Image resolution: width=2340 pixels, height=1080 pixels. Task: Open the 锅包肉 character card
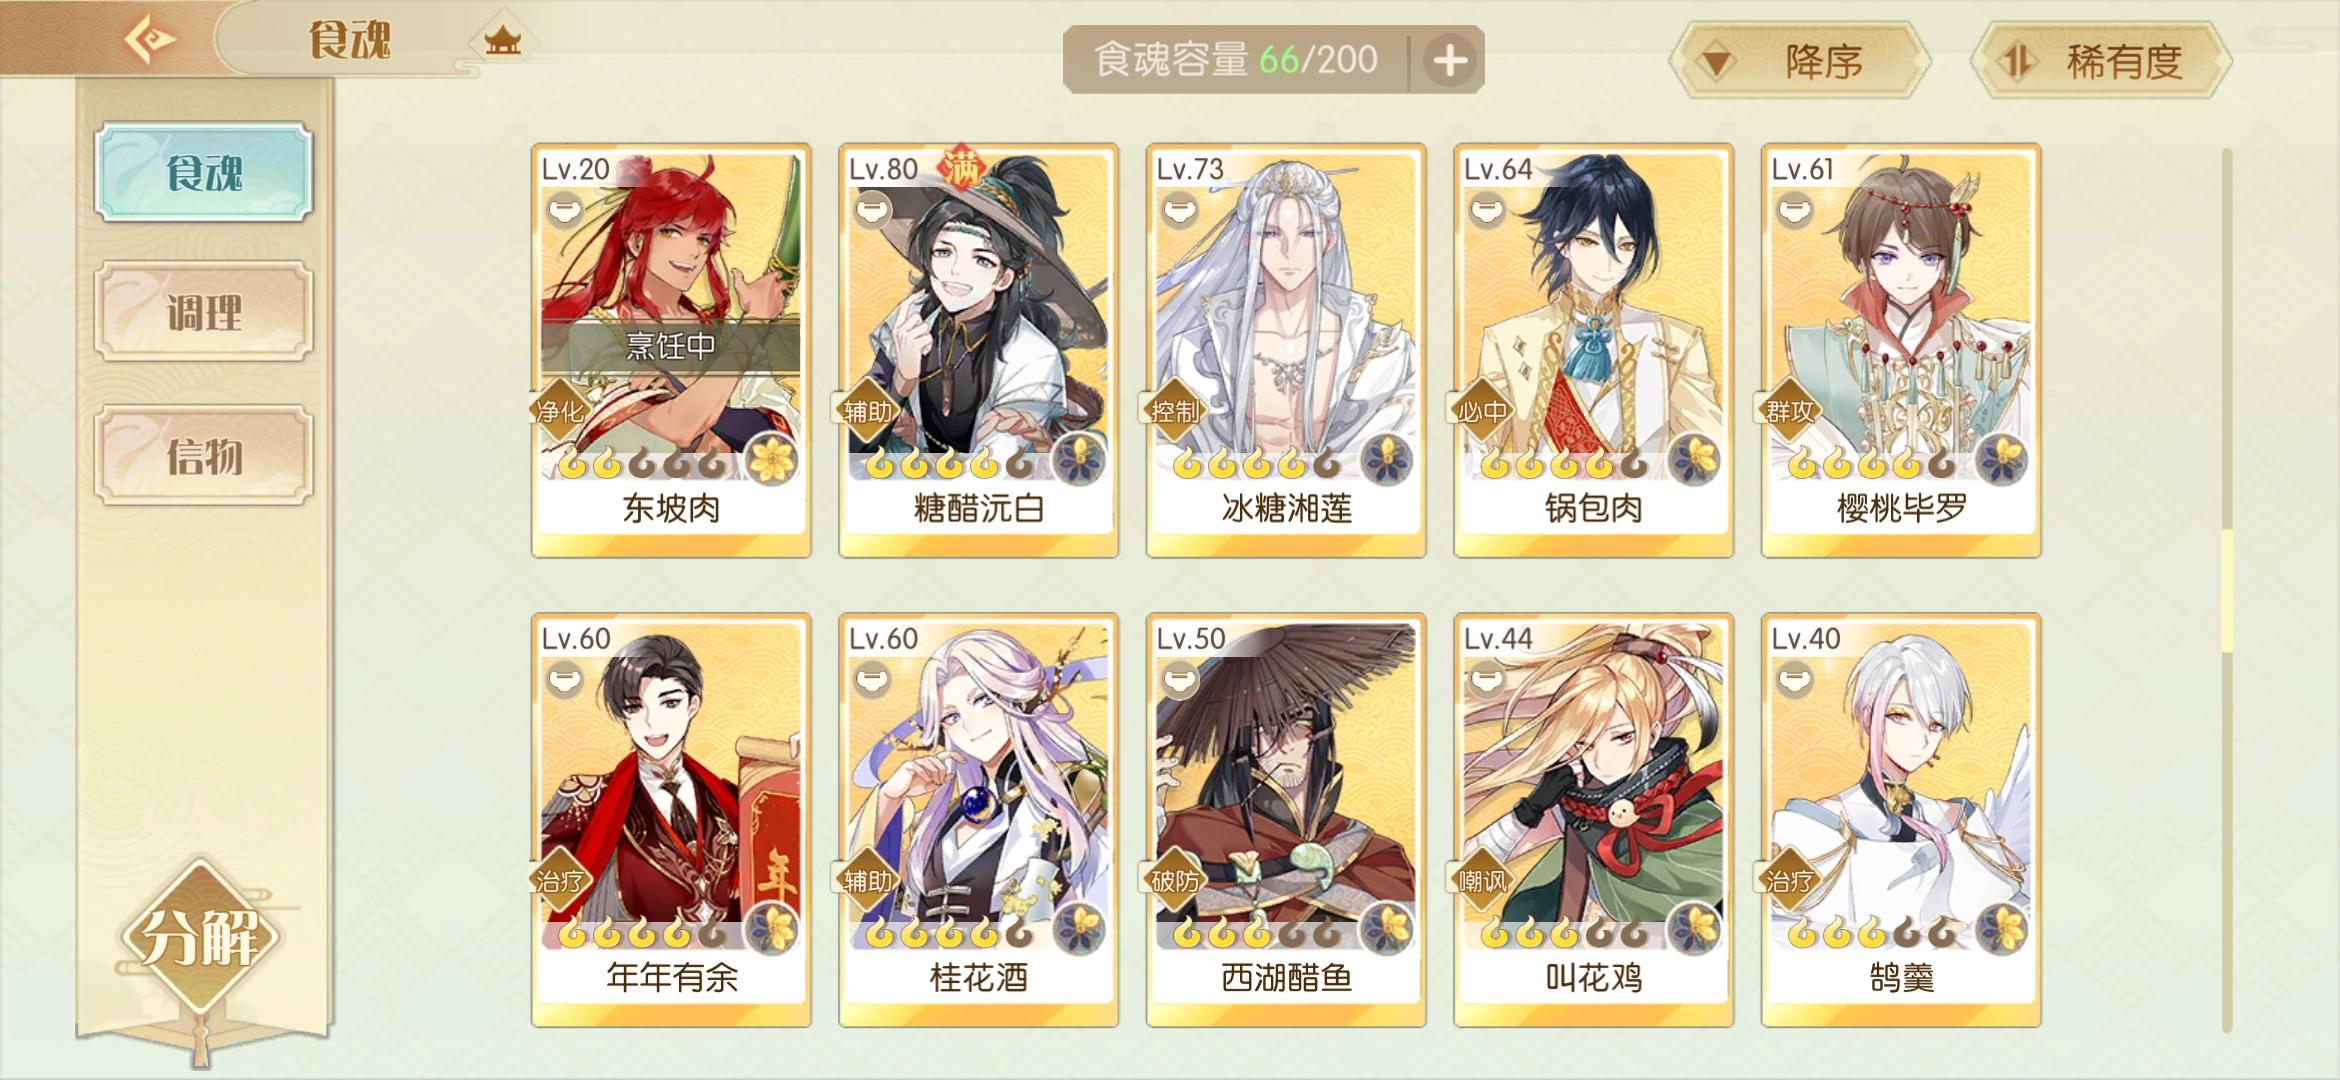pyautogui.click(x=1593, y=350)
